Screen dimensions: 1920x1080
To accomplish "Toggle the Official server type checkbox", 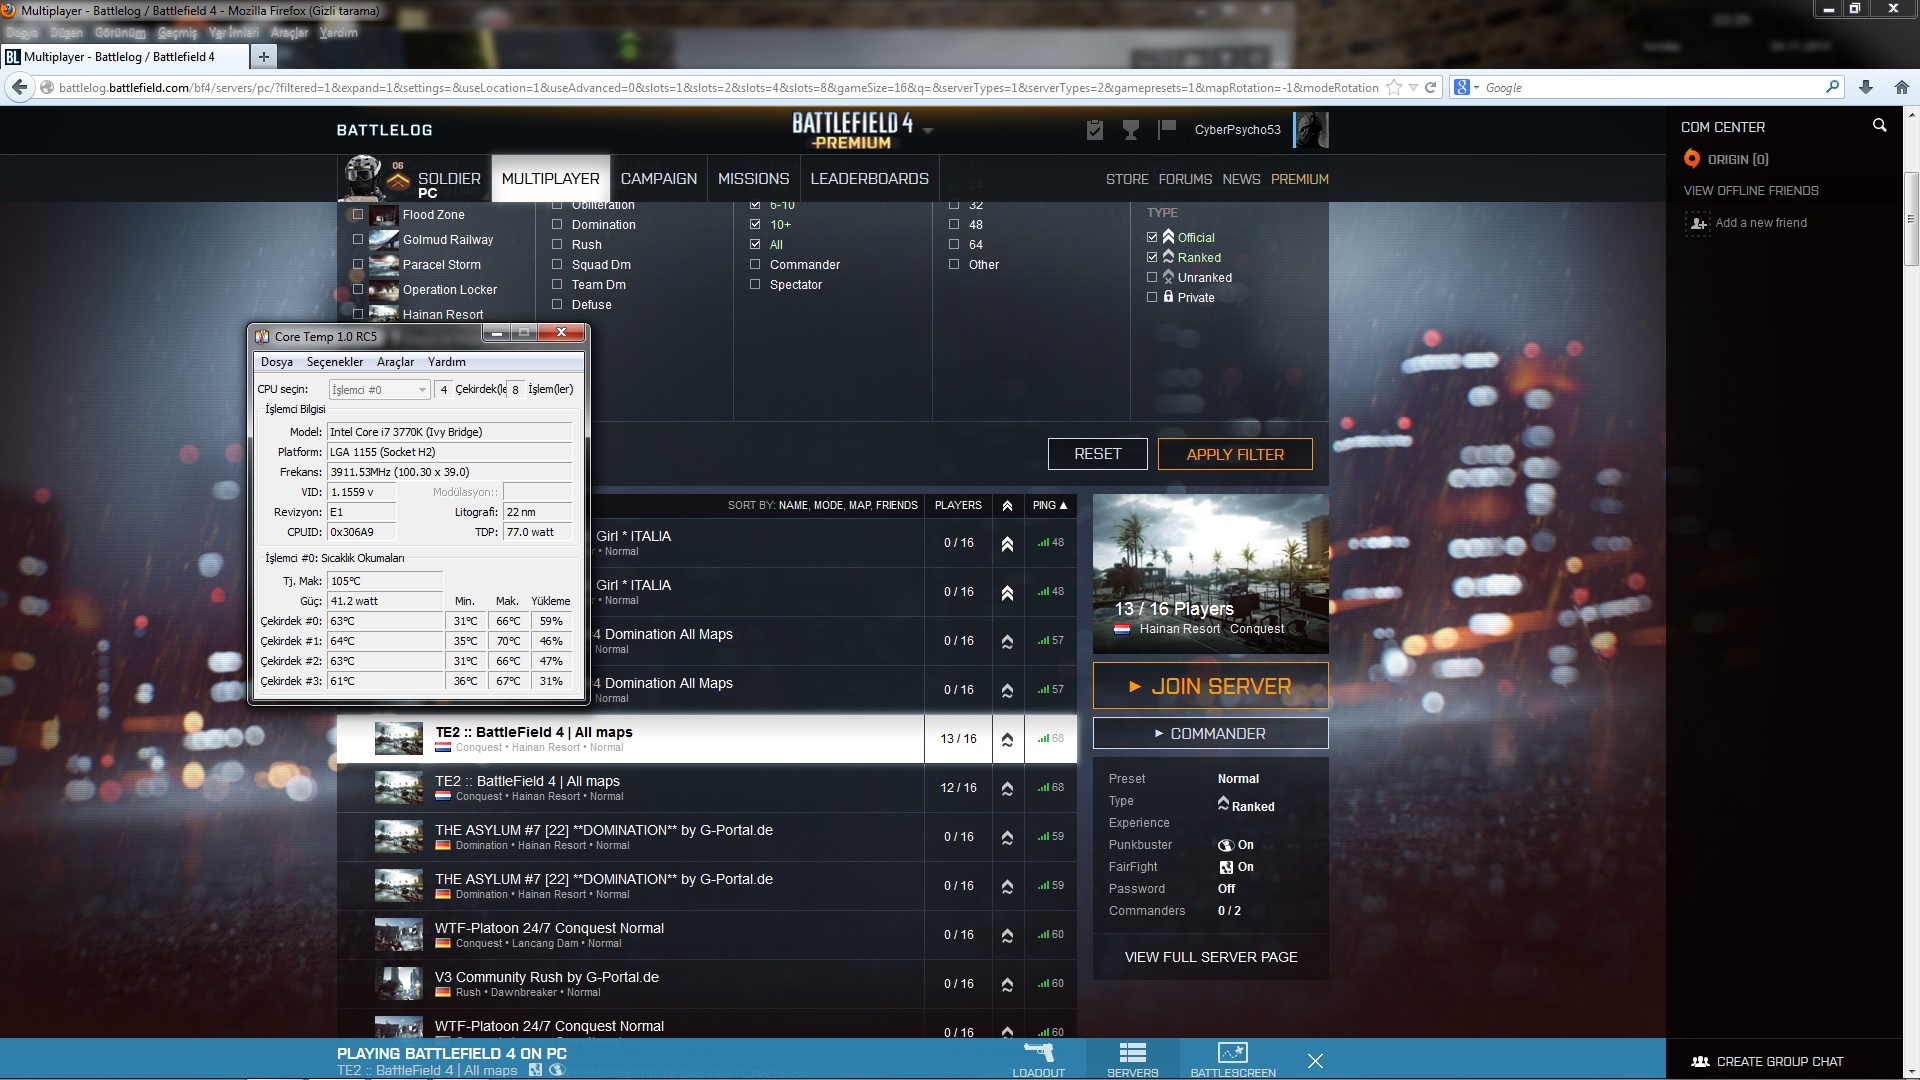I will coord(1152,237).
